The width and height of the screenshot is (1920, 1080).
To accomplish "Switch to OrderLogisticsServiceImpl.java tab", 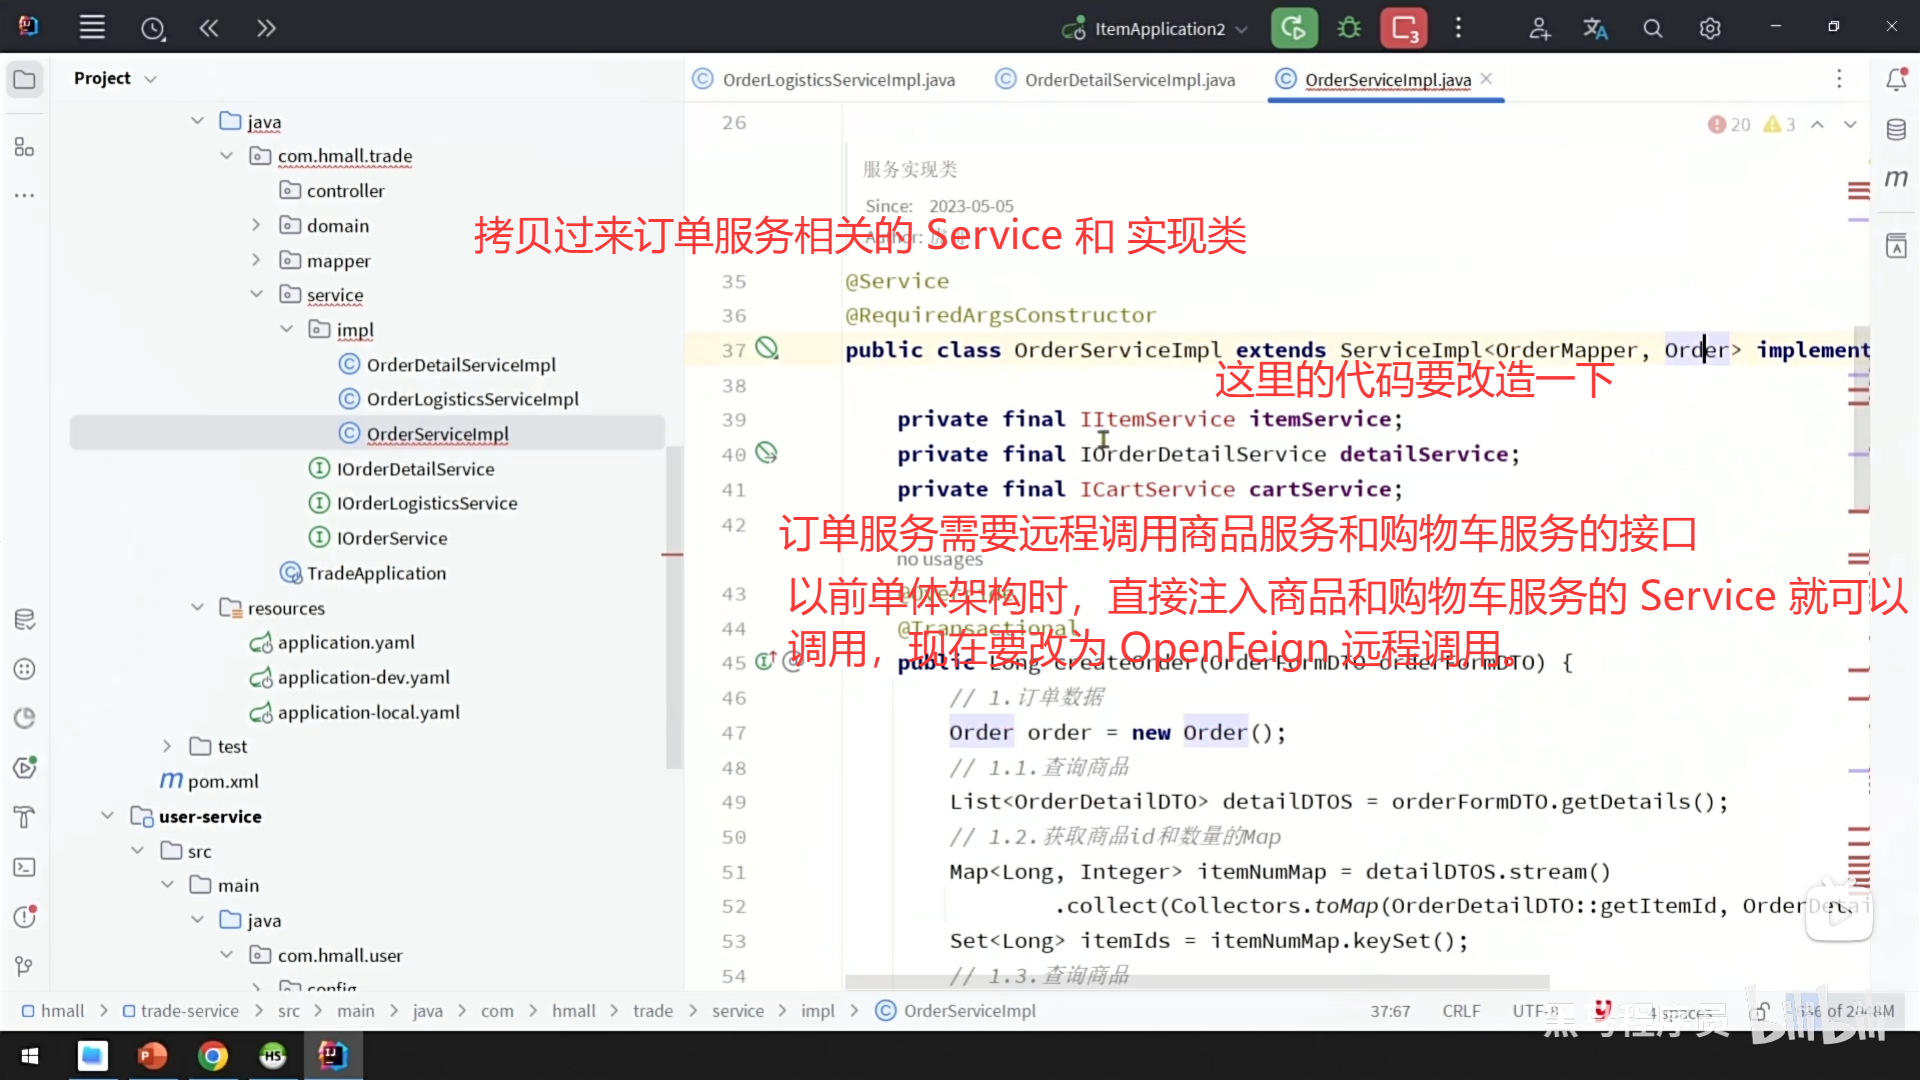I will tap(838, 80).
